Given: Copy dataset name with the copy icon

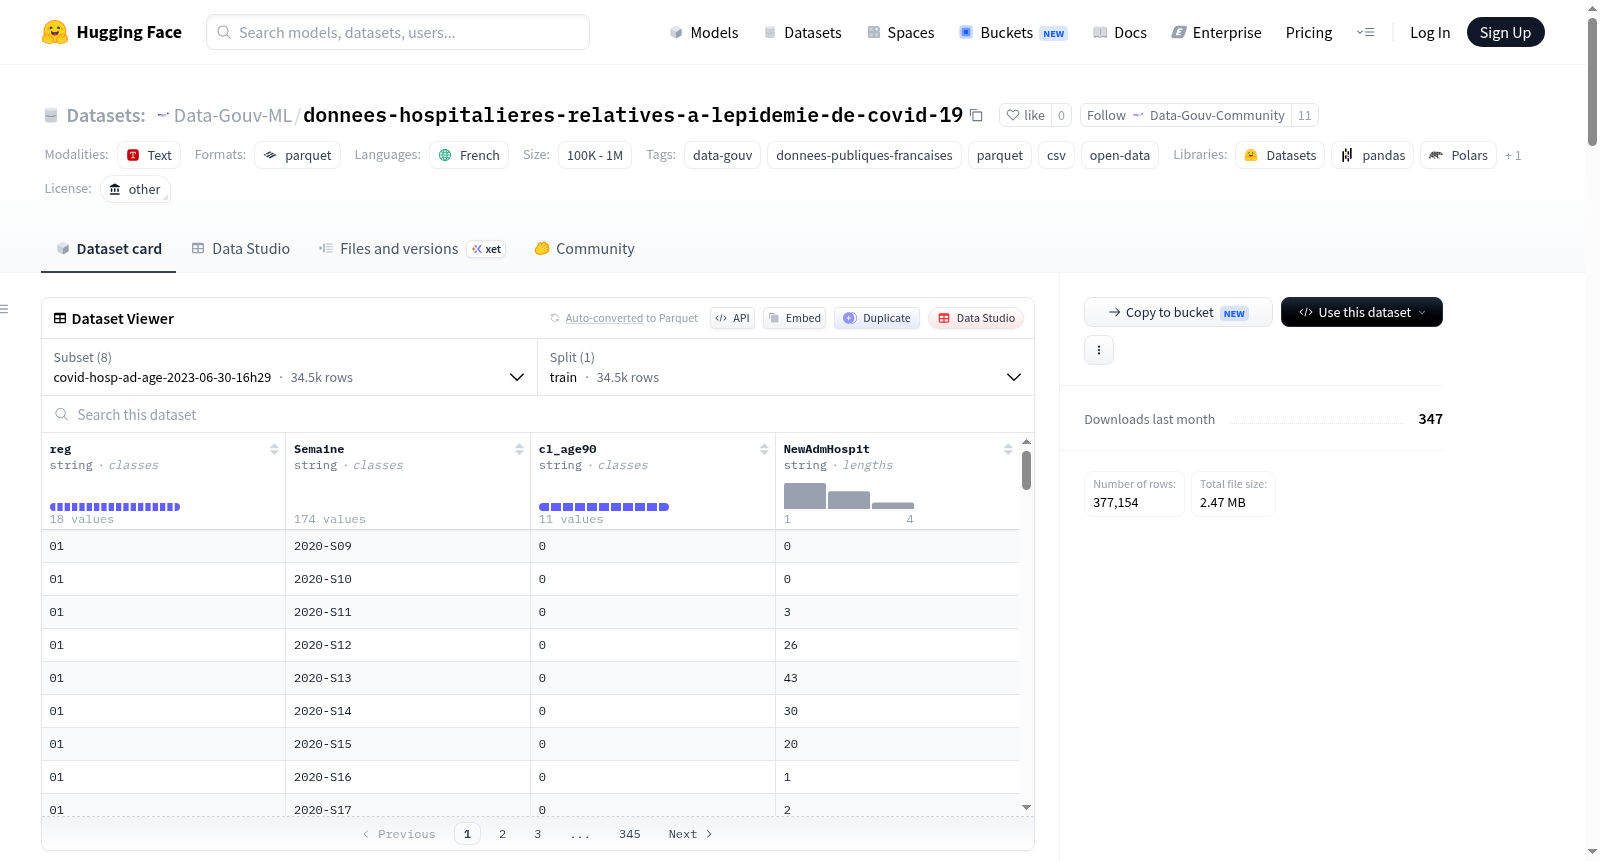Looking at the screenshot, I should pos(977,116).
